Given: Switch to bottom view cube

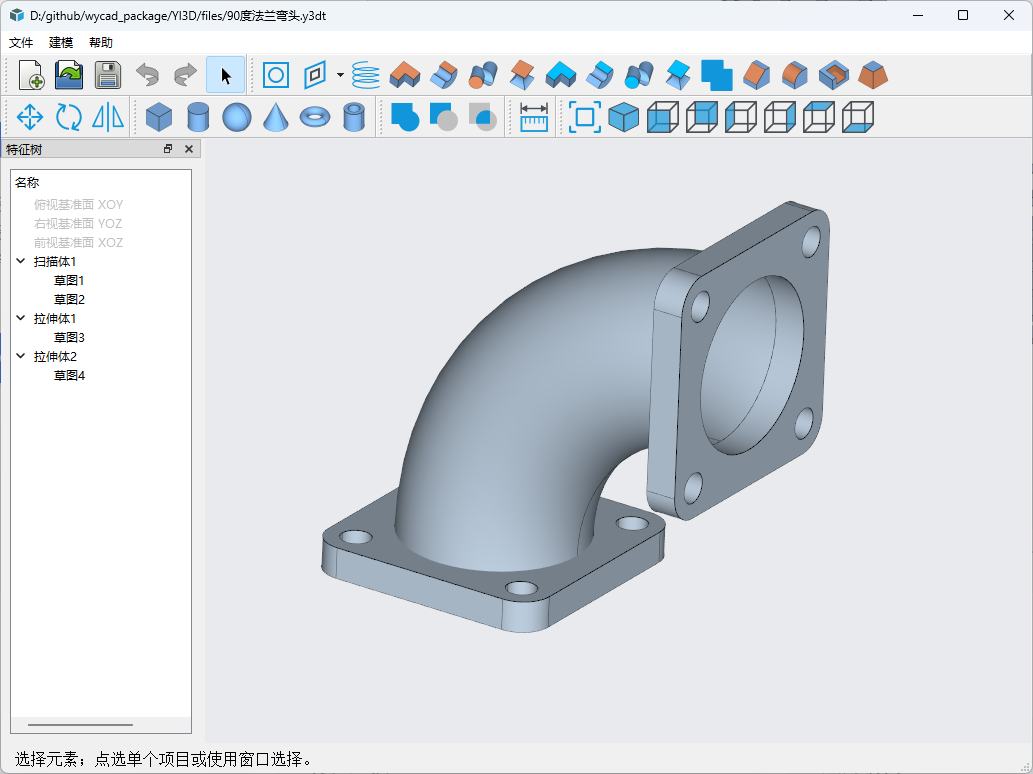Looking at the screenshot, I should click(858, 117).
